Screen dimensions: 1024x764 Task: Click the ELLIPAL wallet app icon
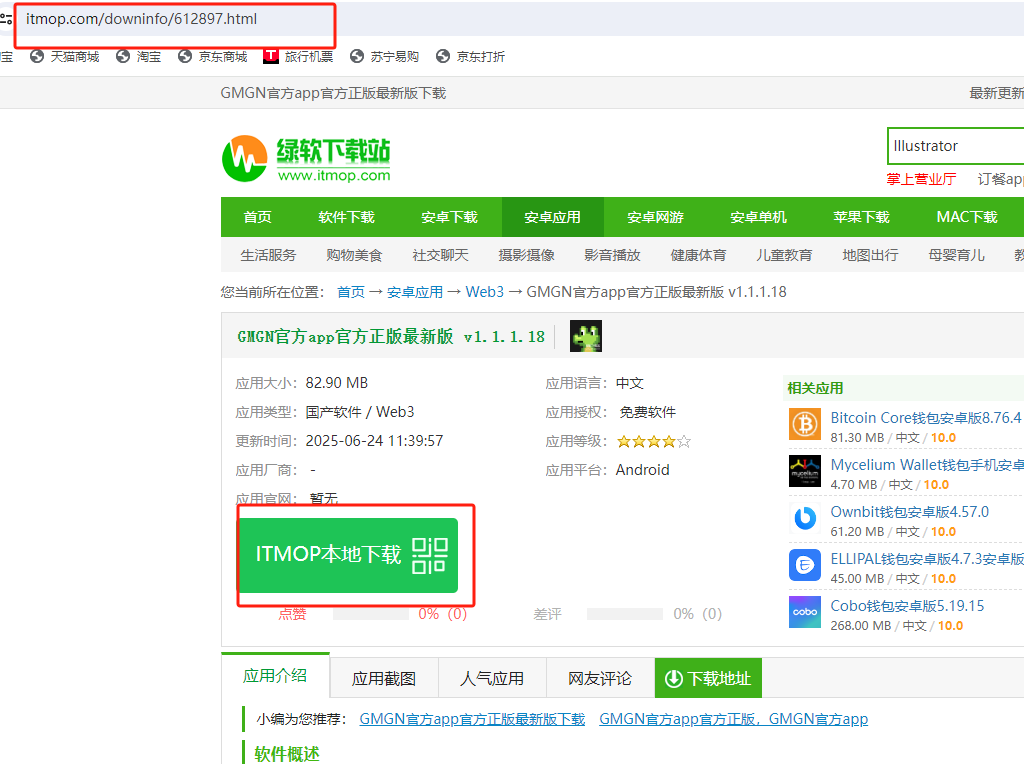pos(804,565)
